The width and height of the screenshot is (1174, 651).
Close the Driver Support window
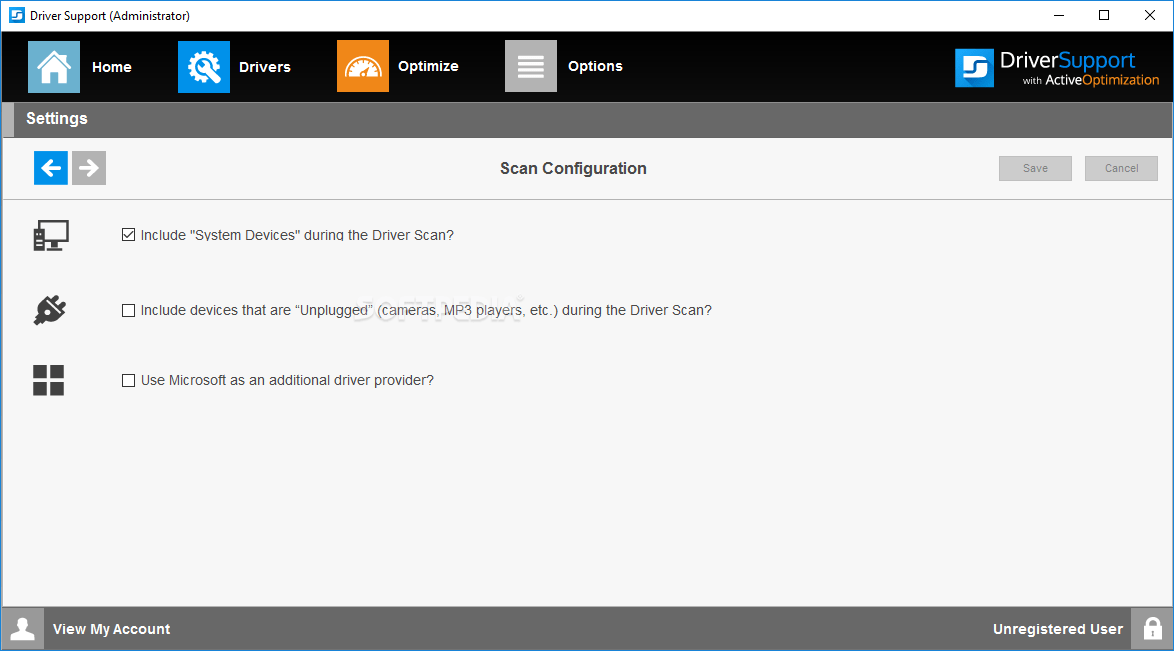pyautogui.click(x=1150, y=15)
